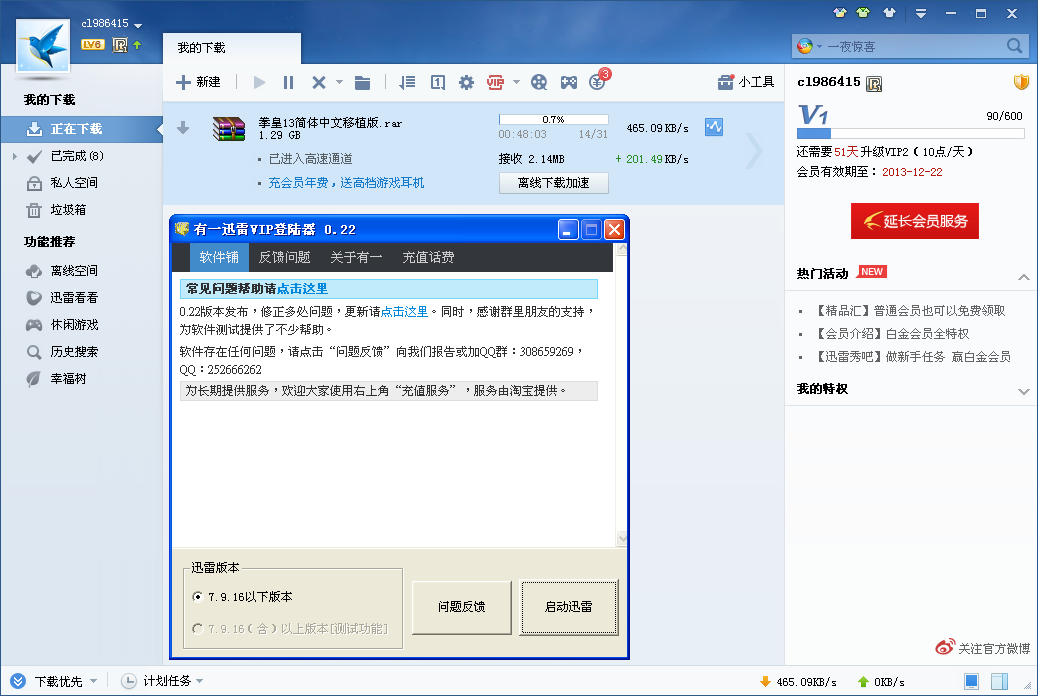1038x696 pixels.
Task: Click the speed graph icon beside download
Action: (x=714, y=126)
